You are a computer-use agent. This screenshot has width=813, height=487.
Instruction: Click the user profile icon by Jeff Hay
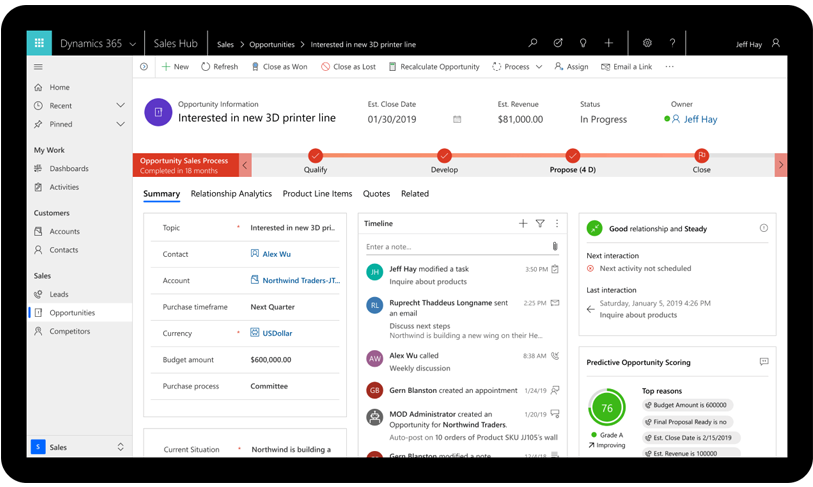click(776, 43)
